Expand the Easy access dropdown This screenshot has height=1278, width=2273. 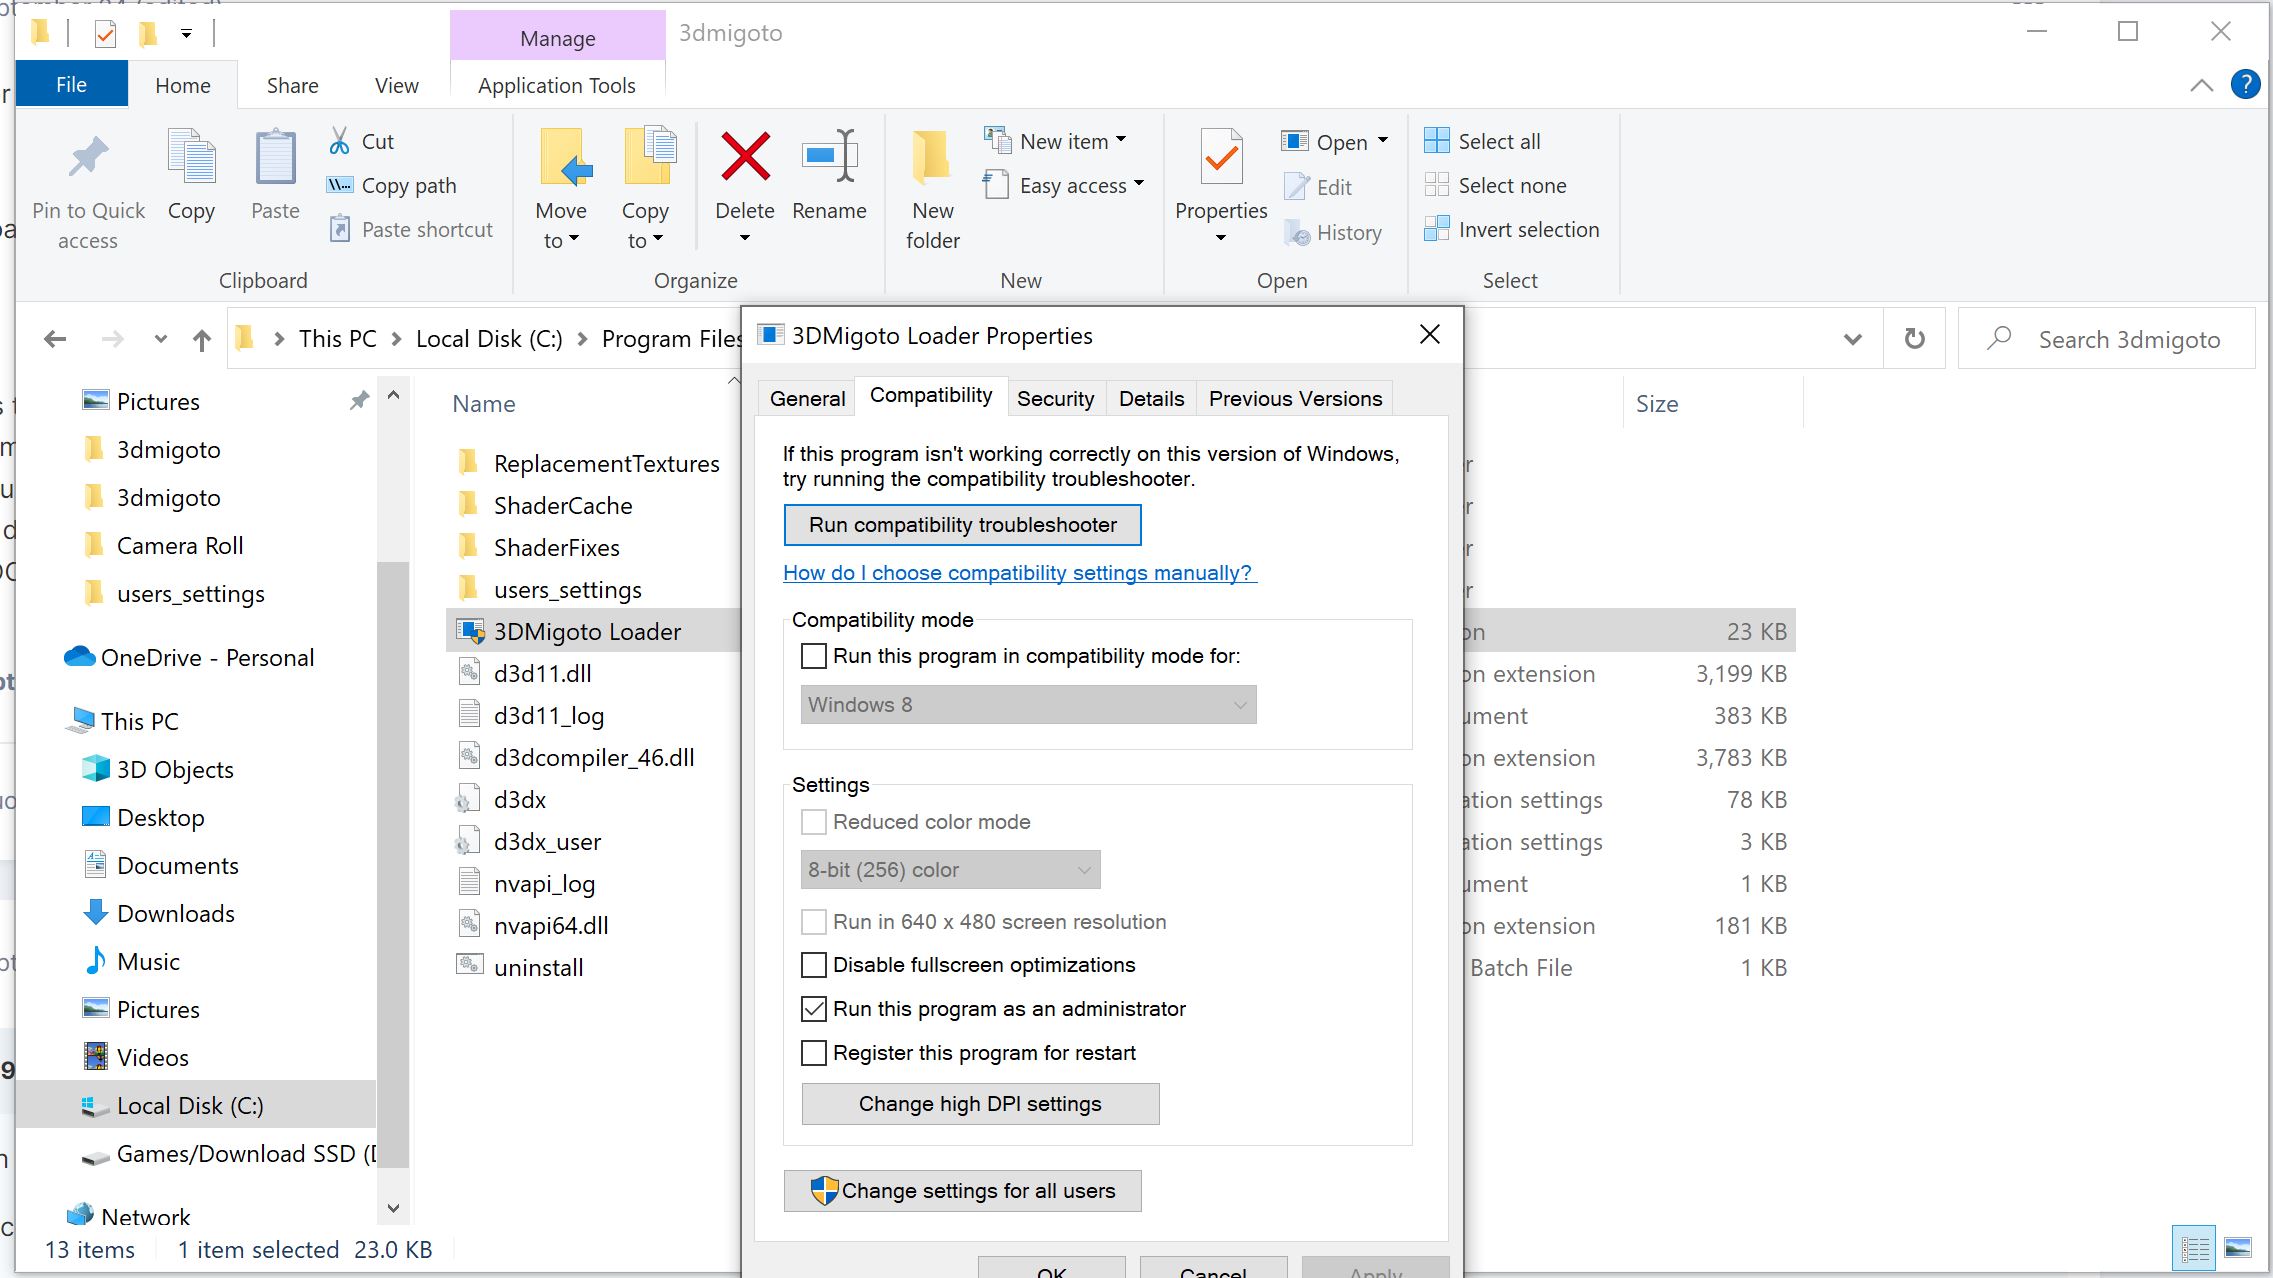coord(1139,184)
